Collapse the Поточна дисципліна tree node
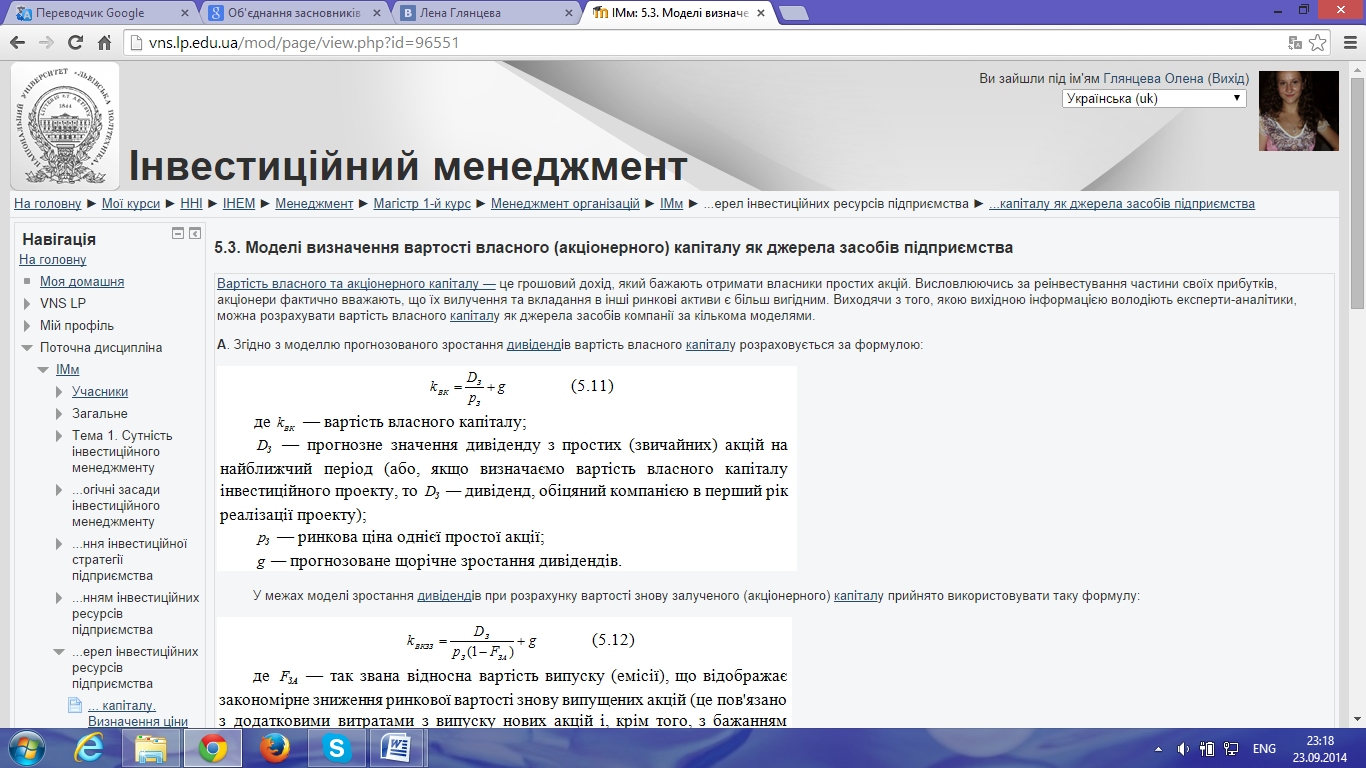The image size is (1366, 768). tap(28, 348)
